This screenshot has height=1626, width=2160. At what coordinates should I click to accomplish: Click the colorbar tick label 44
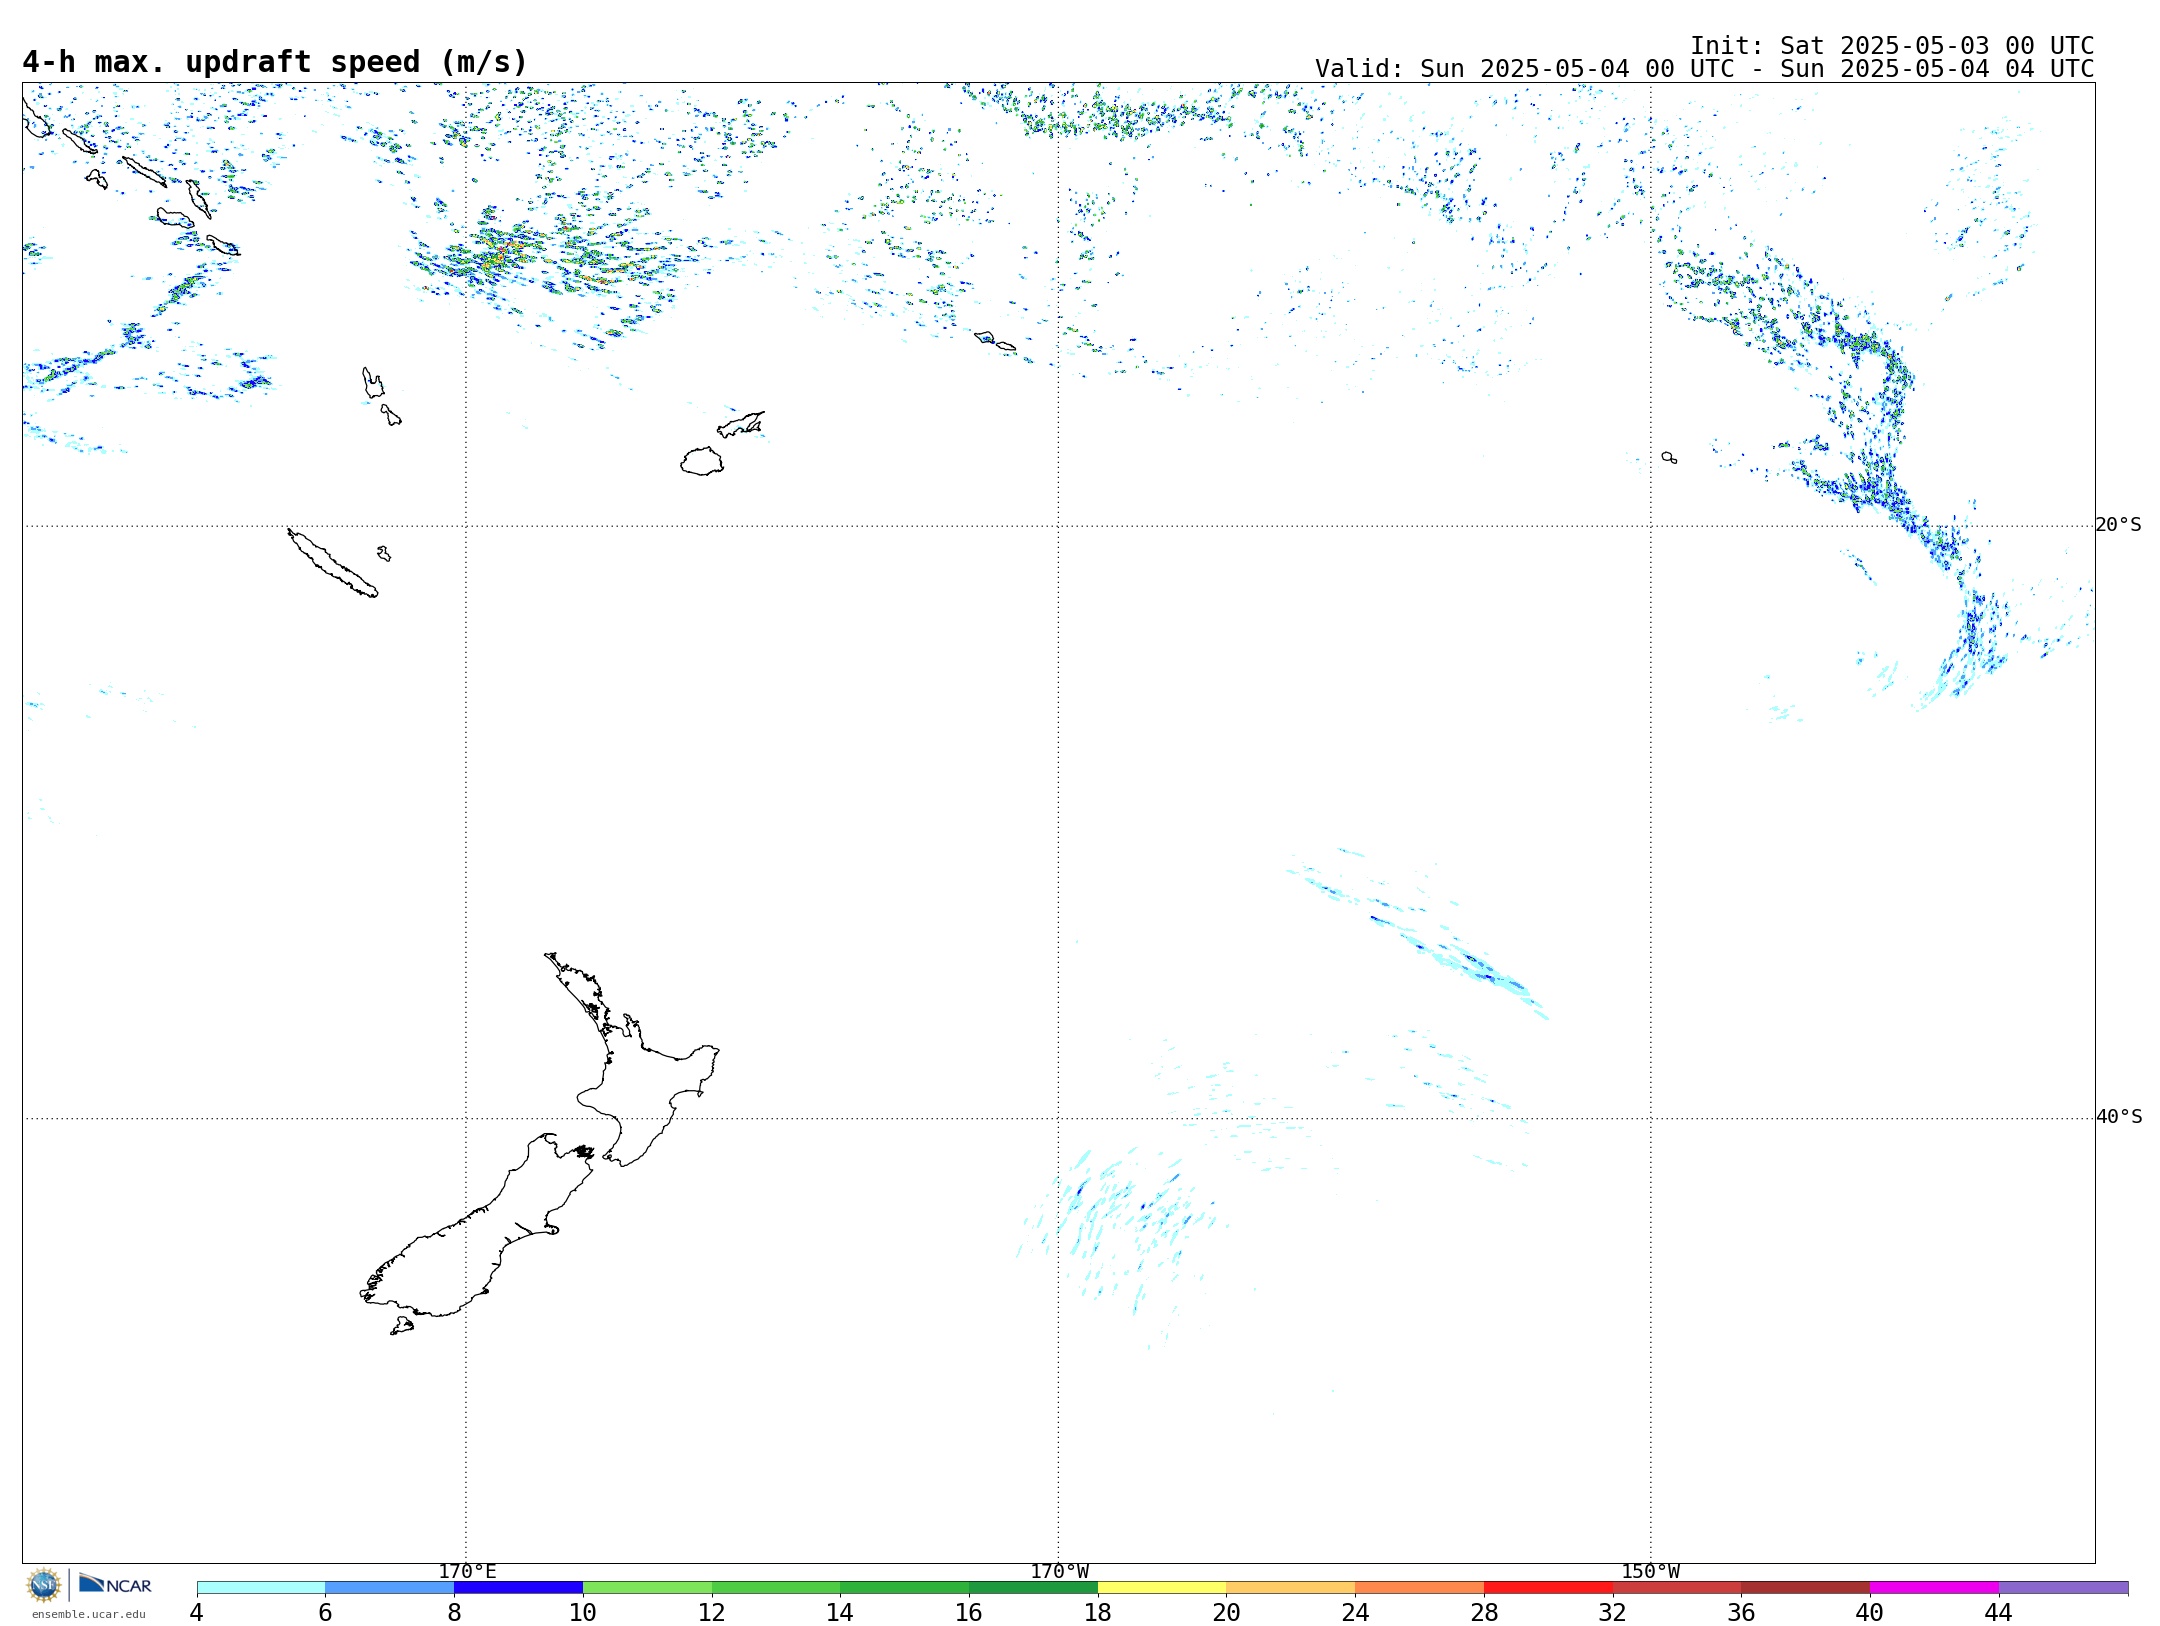coord(1999,1612)
